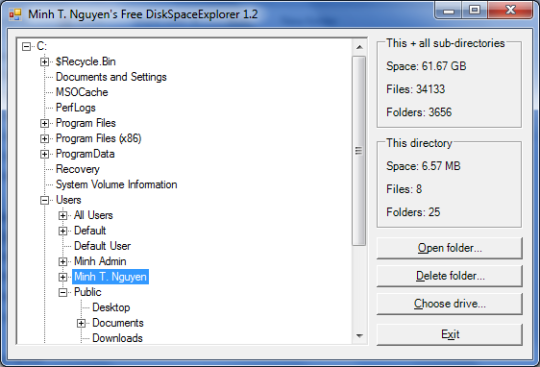This screenshot has width=540, height=367.
Task: Minimize the DiskSpaceExplorer window
Action: [x=448, y=11]
